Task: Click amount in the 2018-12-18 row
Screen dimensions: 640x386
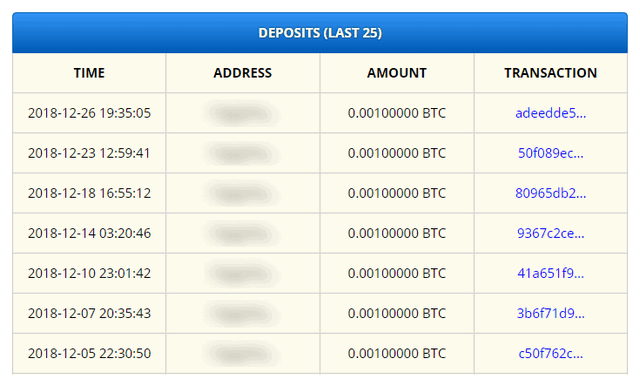Action: (397, 193)
